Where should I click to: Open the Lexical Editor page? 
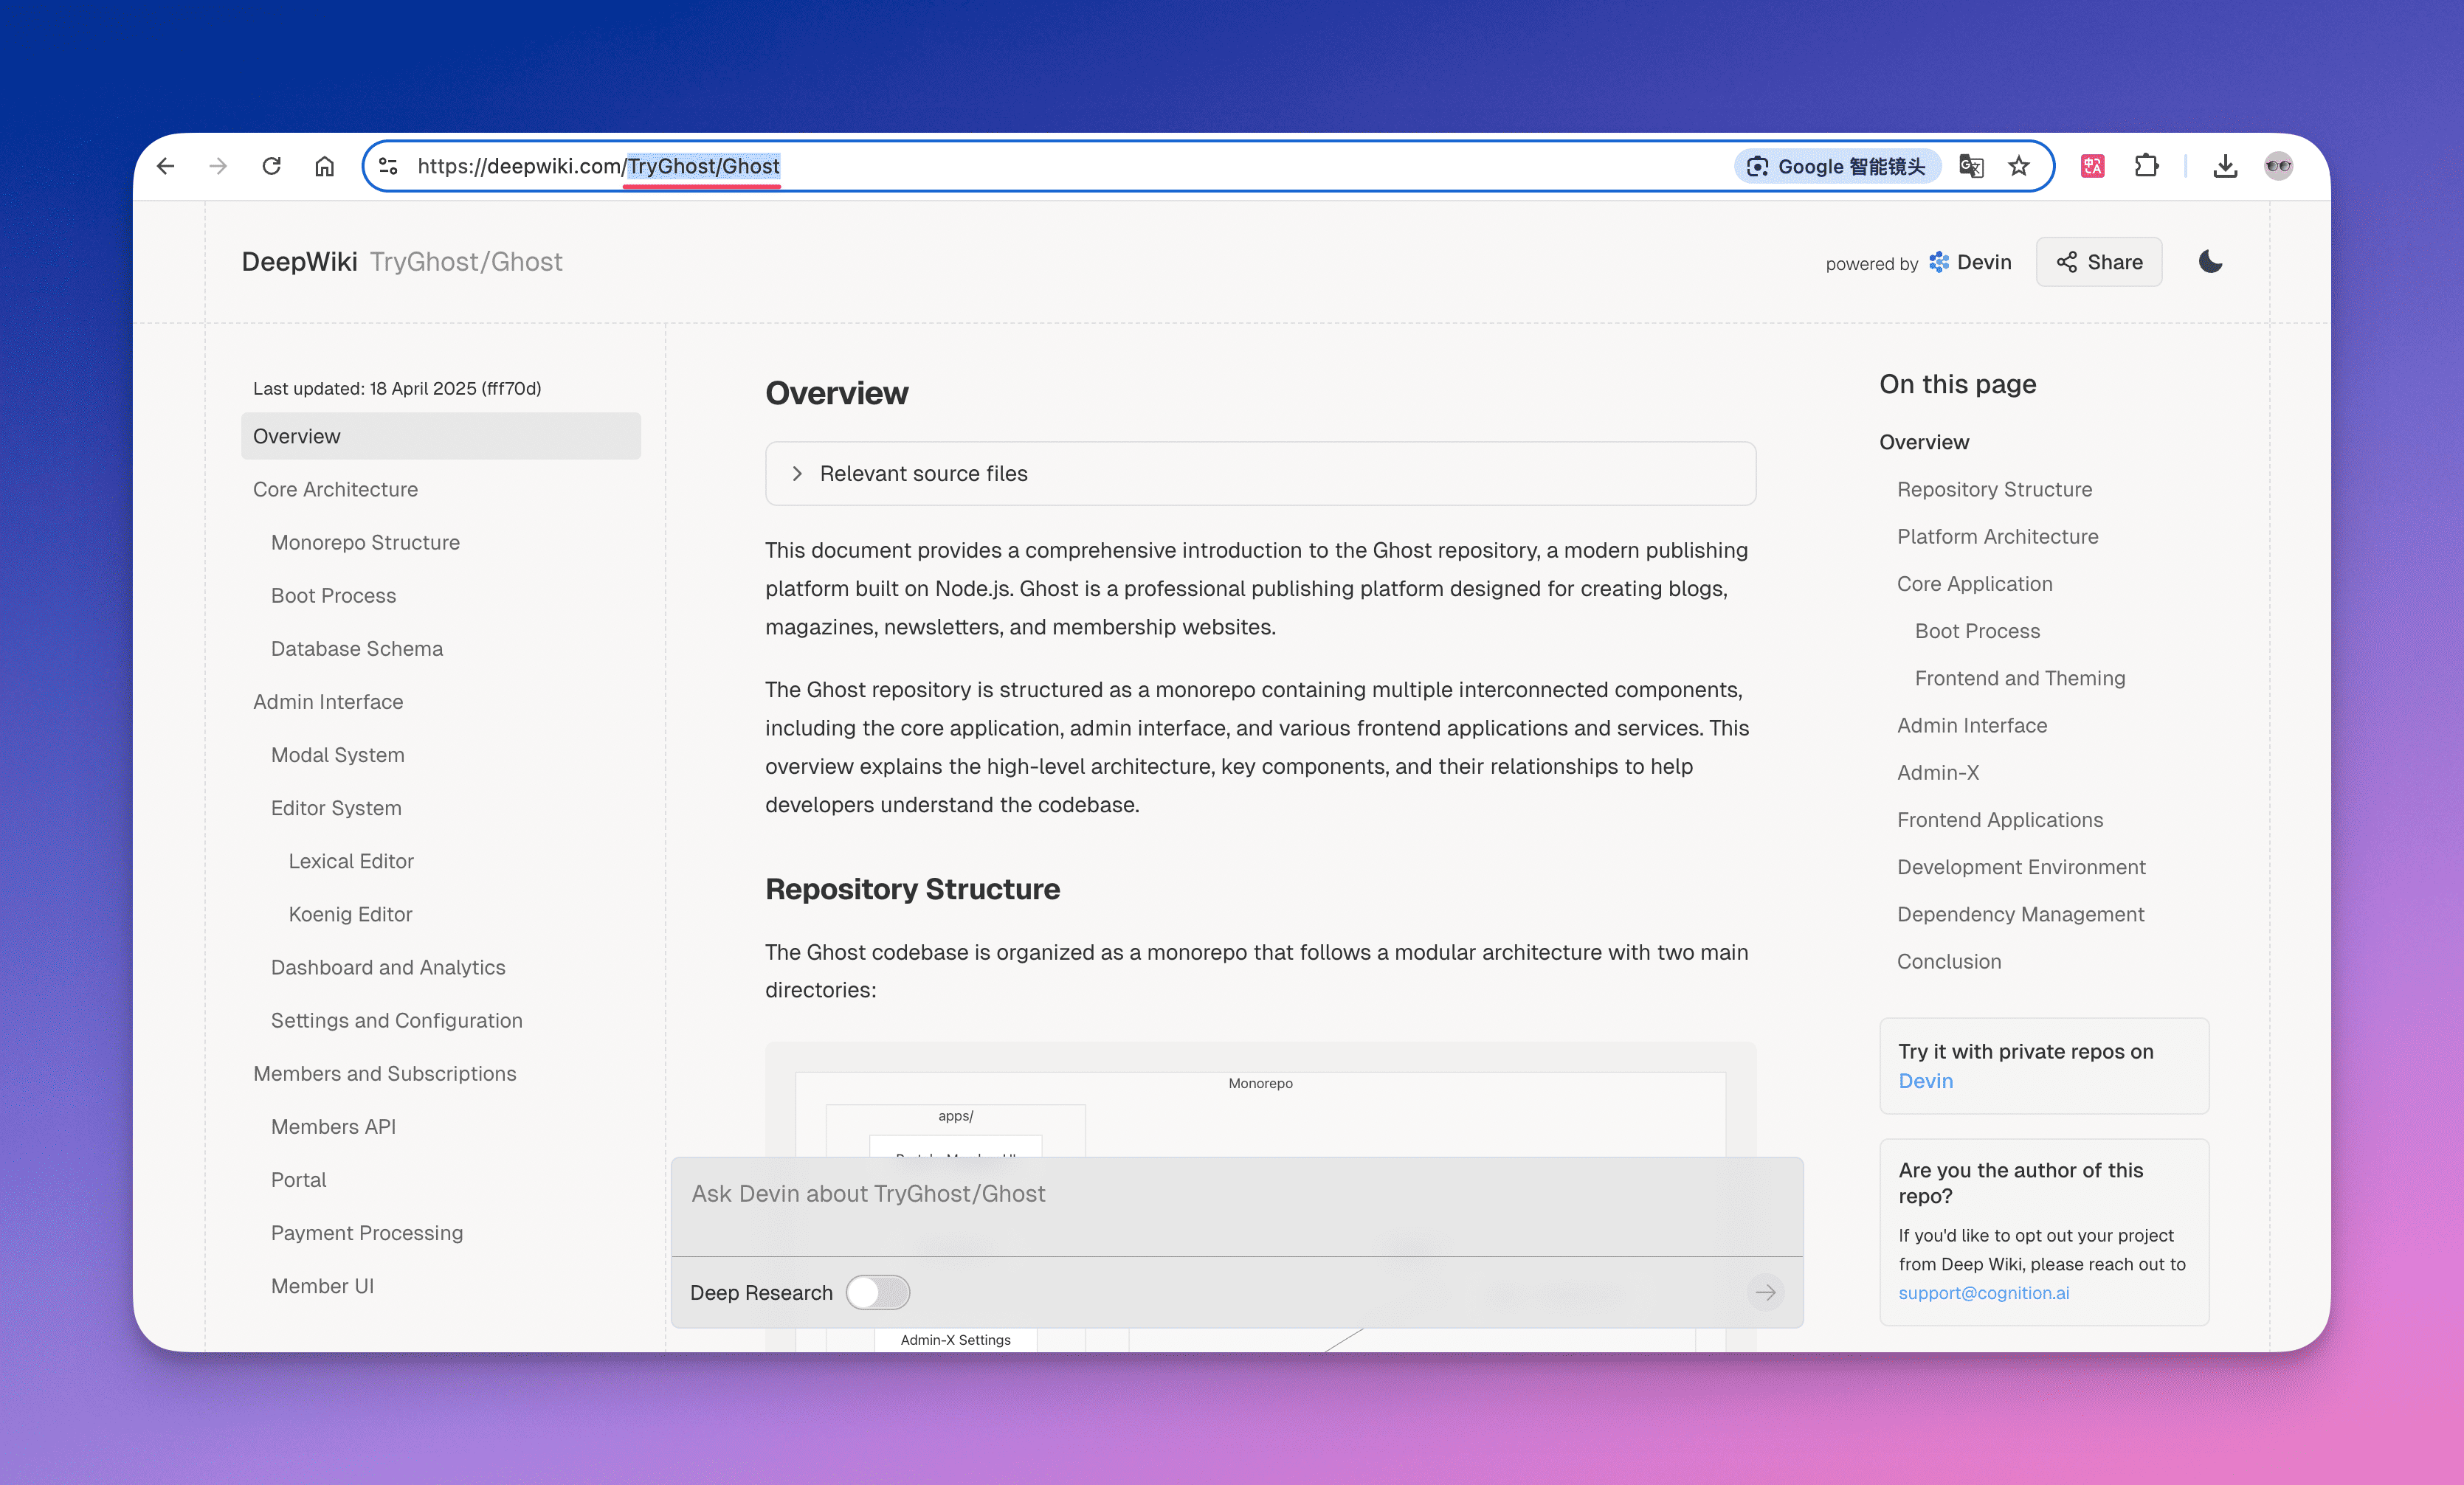click(351, 860)
